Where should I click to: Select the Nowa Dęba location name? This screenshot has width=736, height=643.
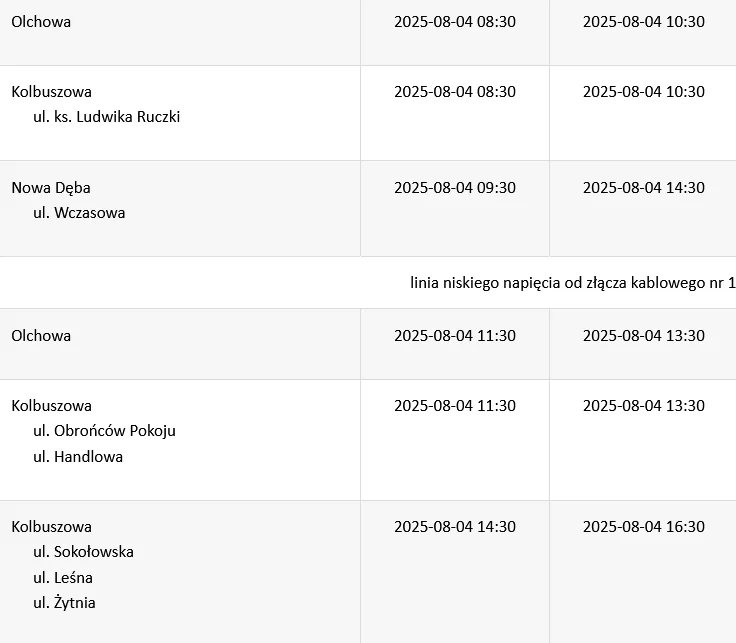[x=51, y=188]
